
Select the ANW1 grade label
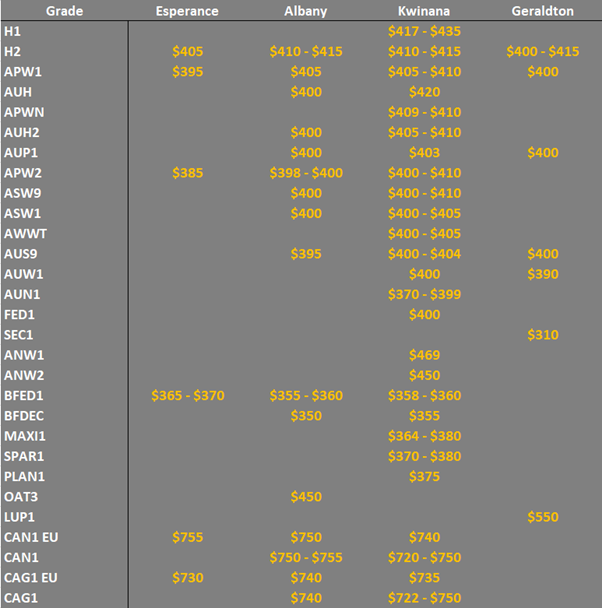pos(24,355)
